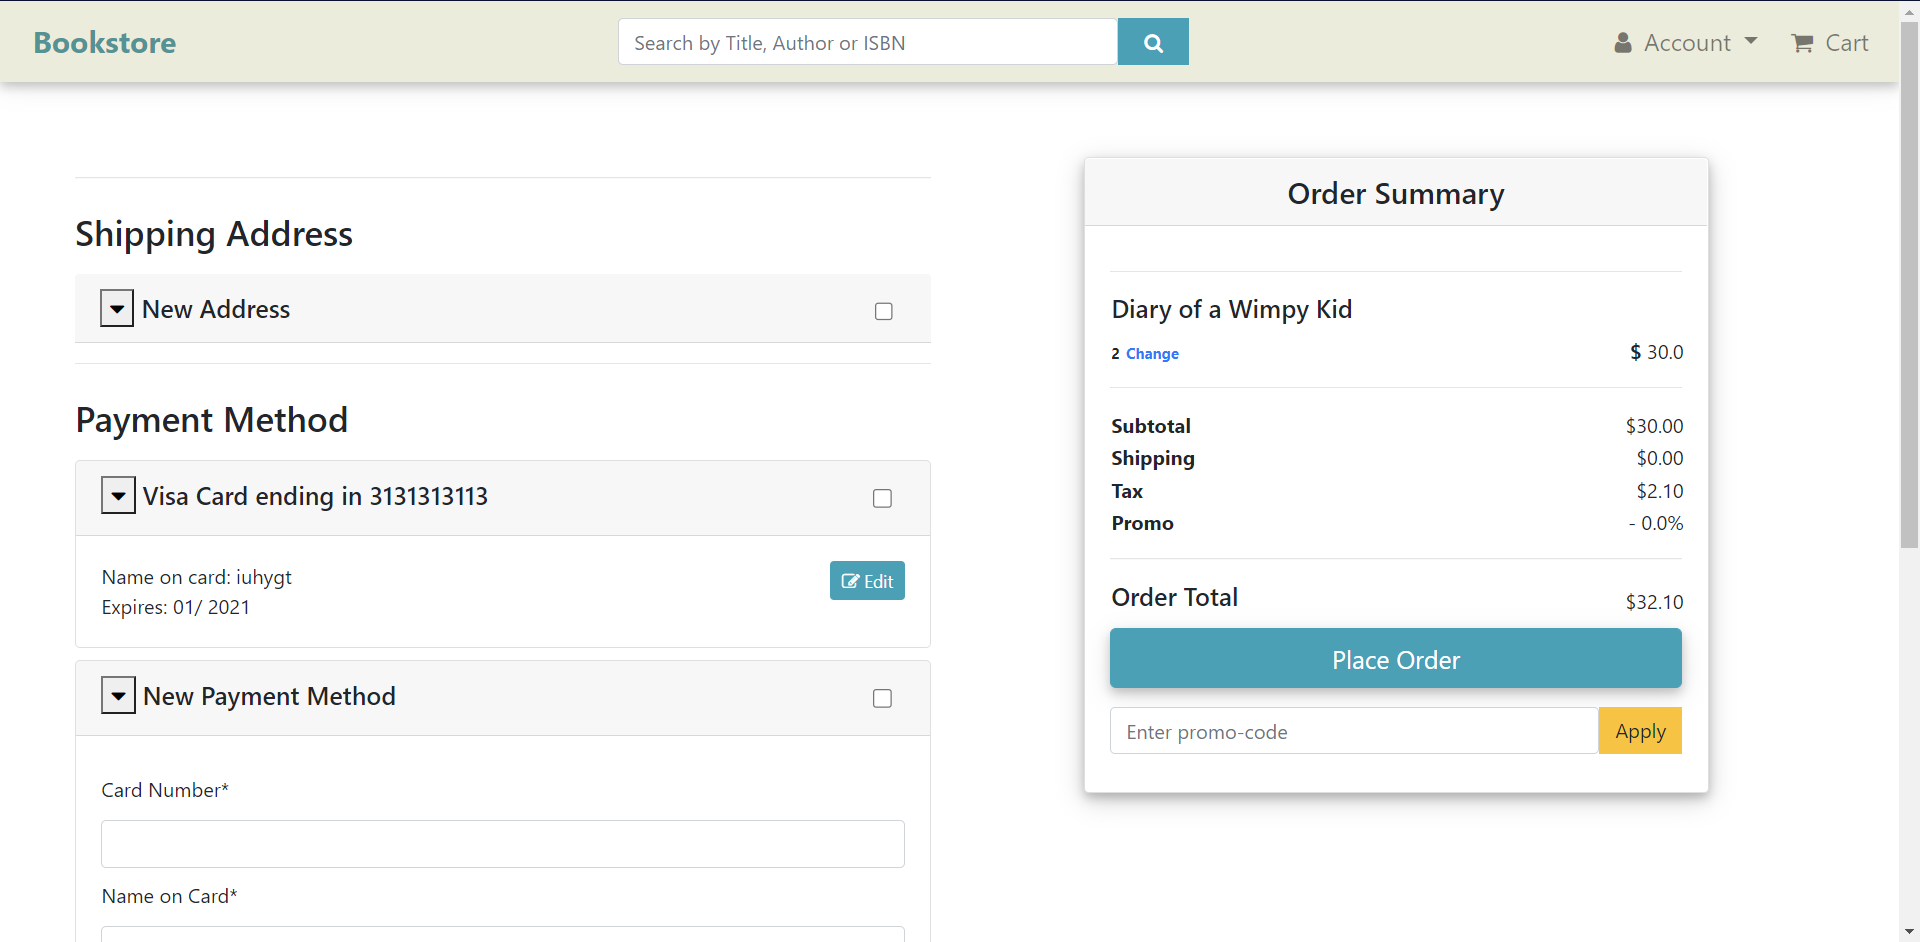The height and width of the screenshot is (942, 1920).
Task: Click the Edit button for Visa card
Action: (x=867, y=581)
